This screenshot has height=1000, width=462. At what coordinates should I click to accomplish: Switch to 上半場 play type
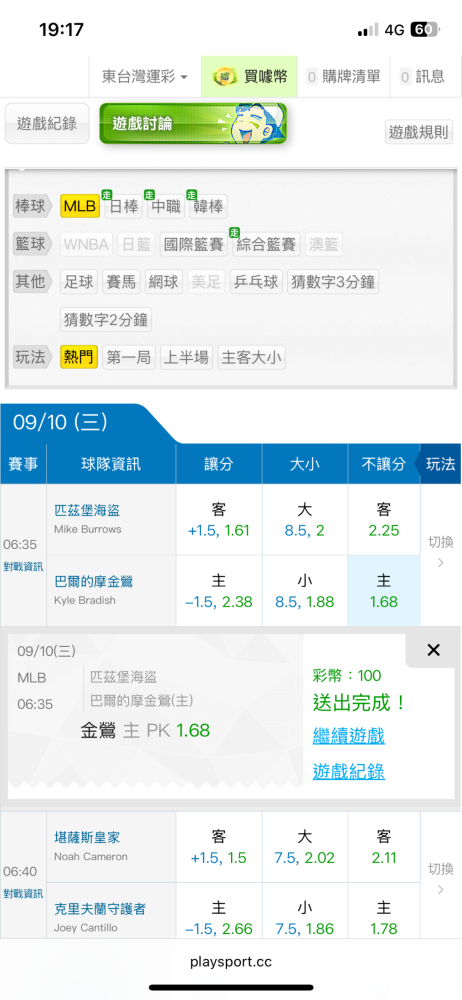point(186,358)
